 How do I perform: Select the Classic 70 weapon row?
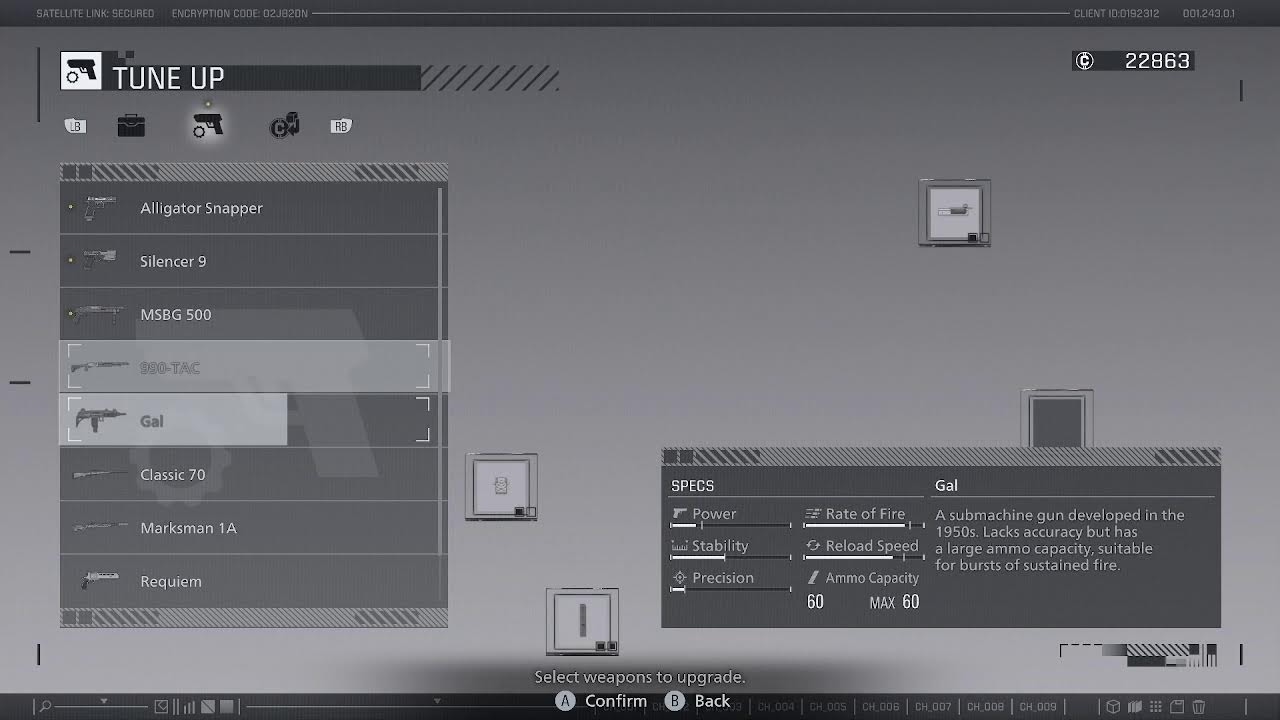[x=249, y=474]
